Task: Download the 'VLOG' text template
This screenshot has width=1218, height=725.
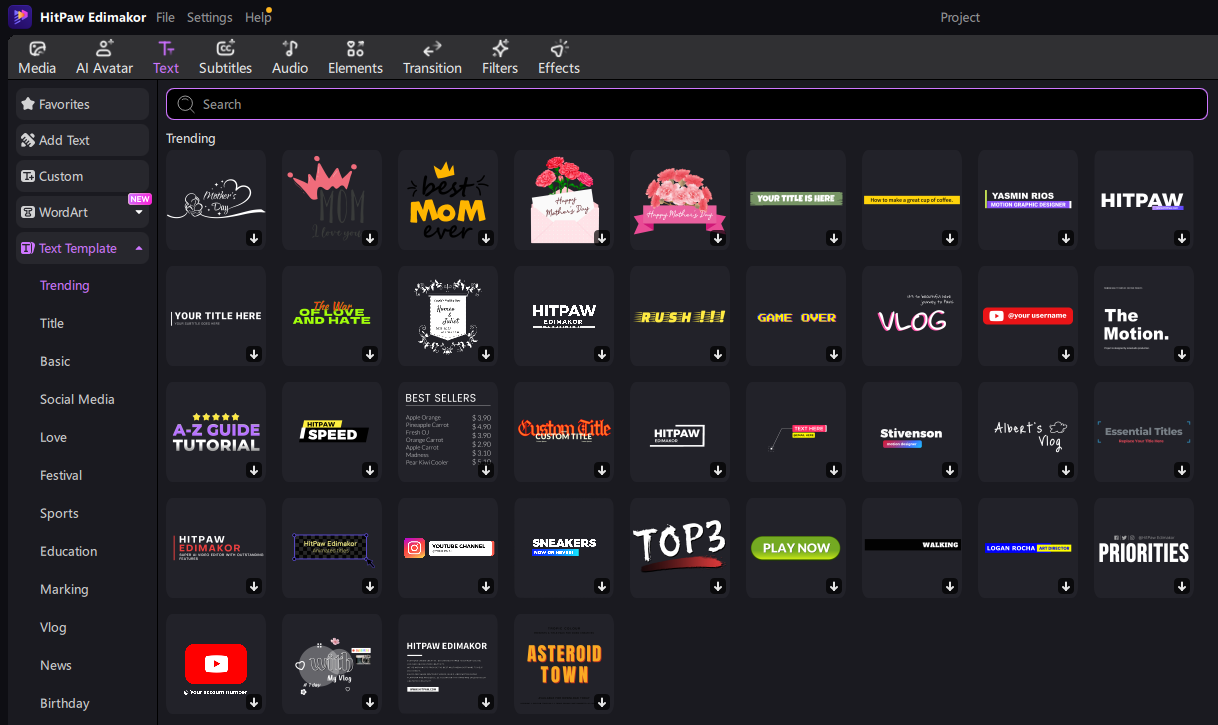Action: [950, 354]
